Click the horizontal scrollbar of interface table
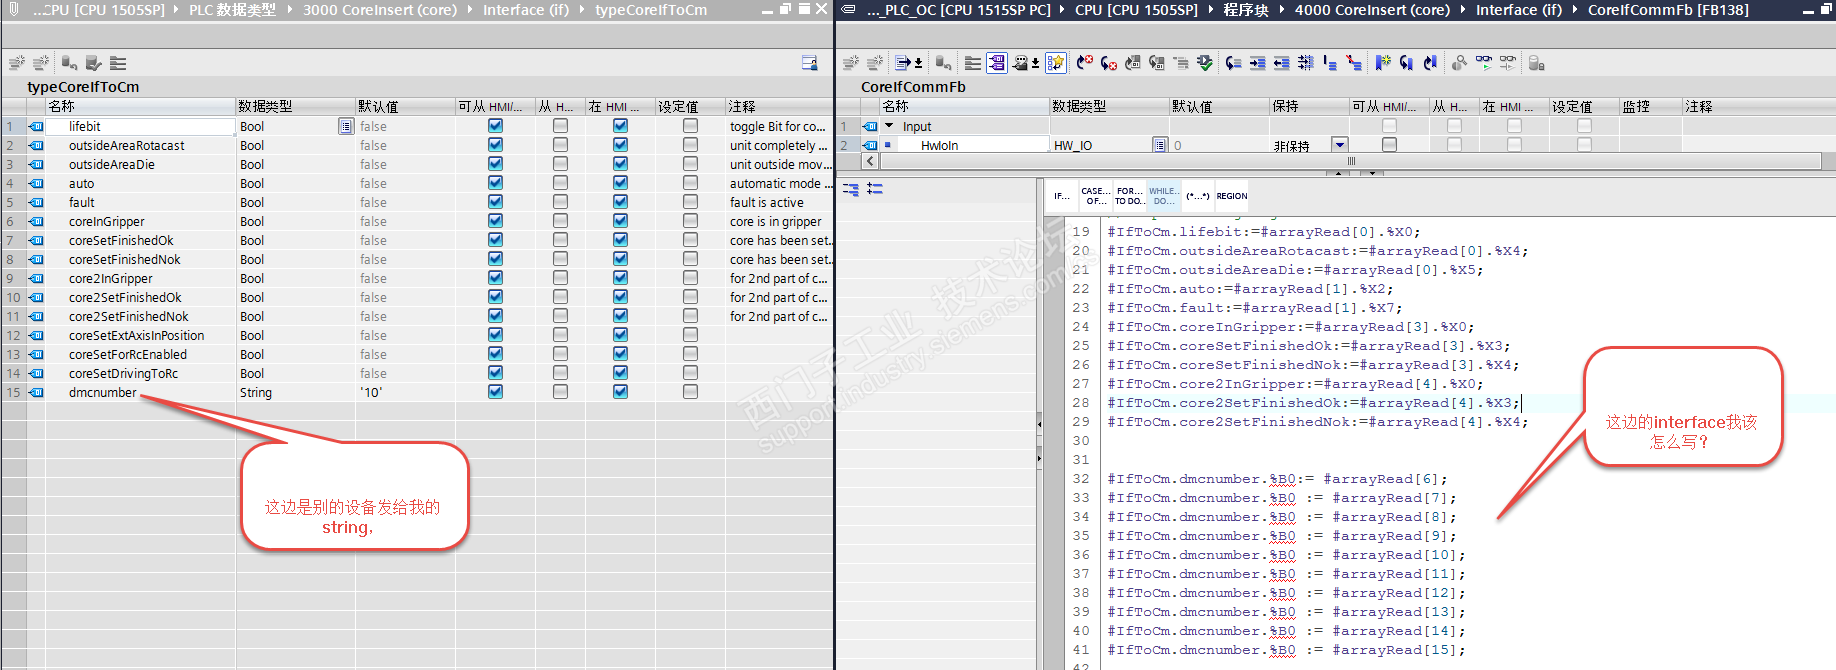This screenshot has height=670, width=1836. (x=1349, y=161)
